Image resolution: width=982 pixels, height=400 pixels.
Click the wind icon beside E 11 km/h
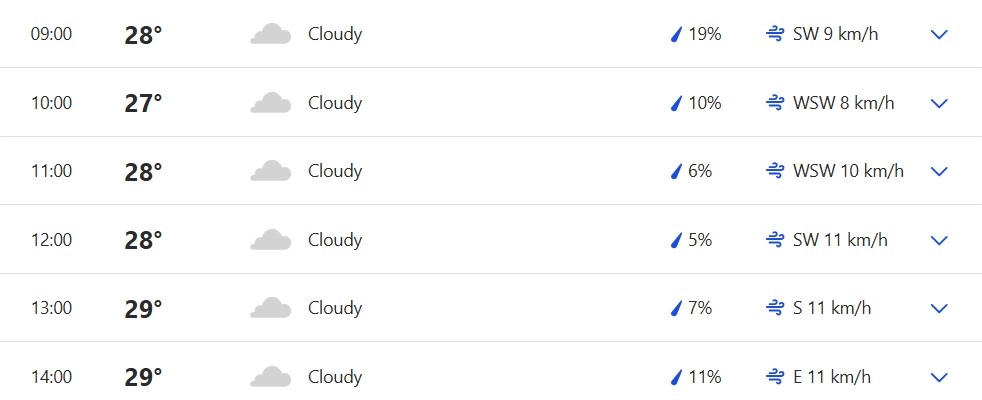pos(774,377)
